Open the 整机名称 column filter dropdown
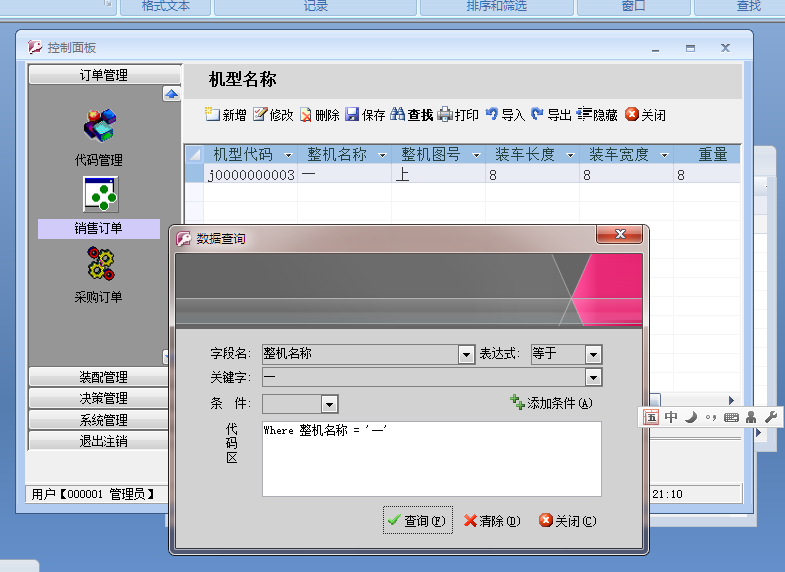This screenshot has width=785, height=572. (x=382, y=155)
